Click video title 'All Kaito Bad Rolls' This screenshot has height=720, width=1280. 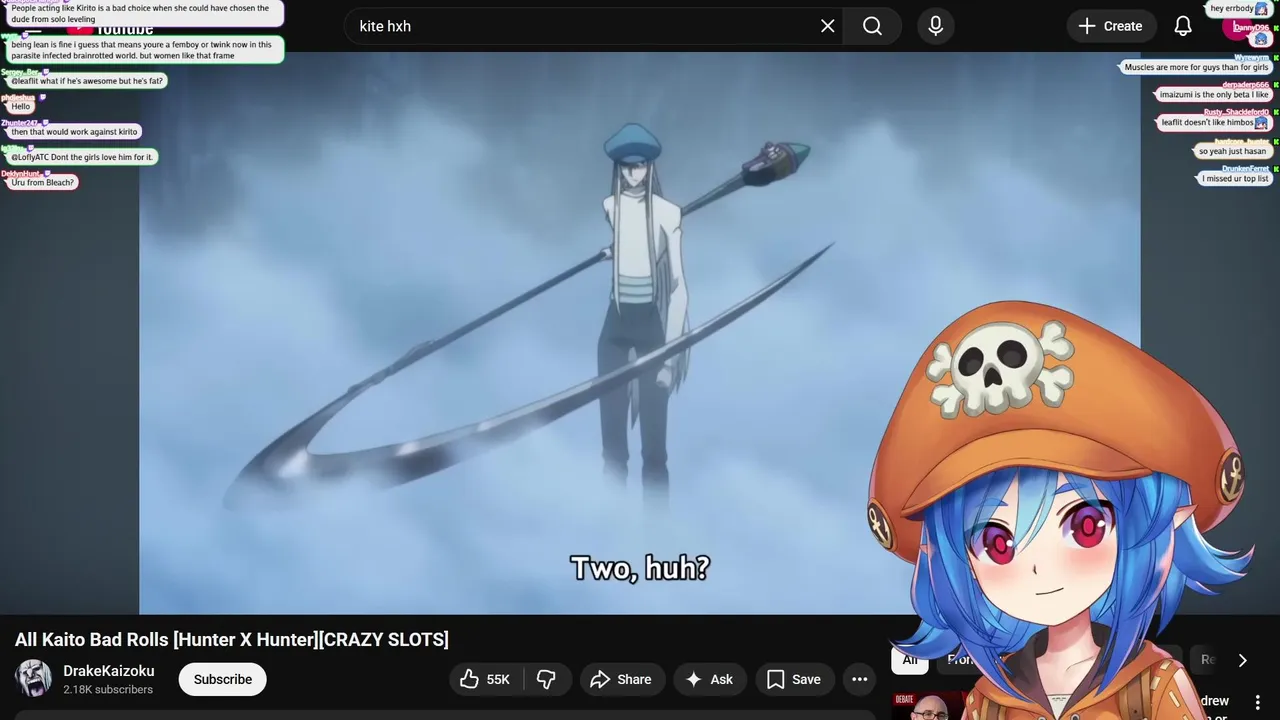[232, 639]
